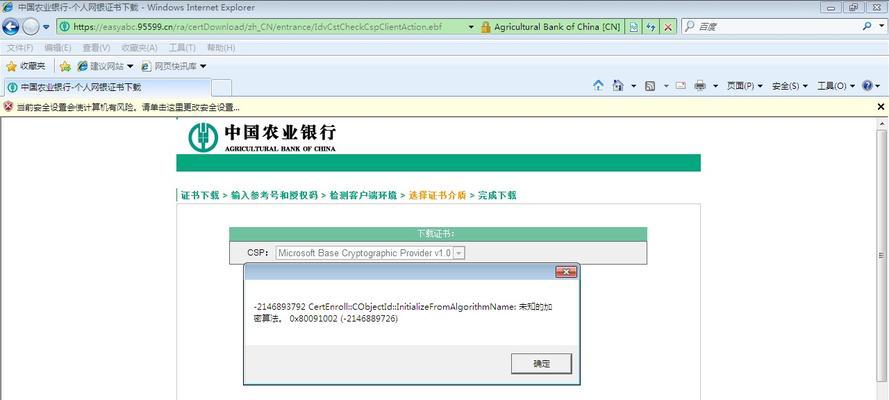Stop loading with the red X button
The image size is (889, 400).
(x=668, y=27)
